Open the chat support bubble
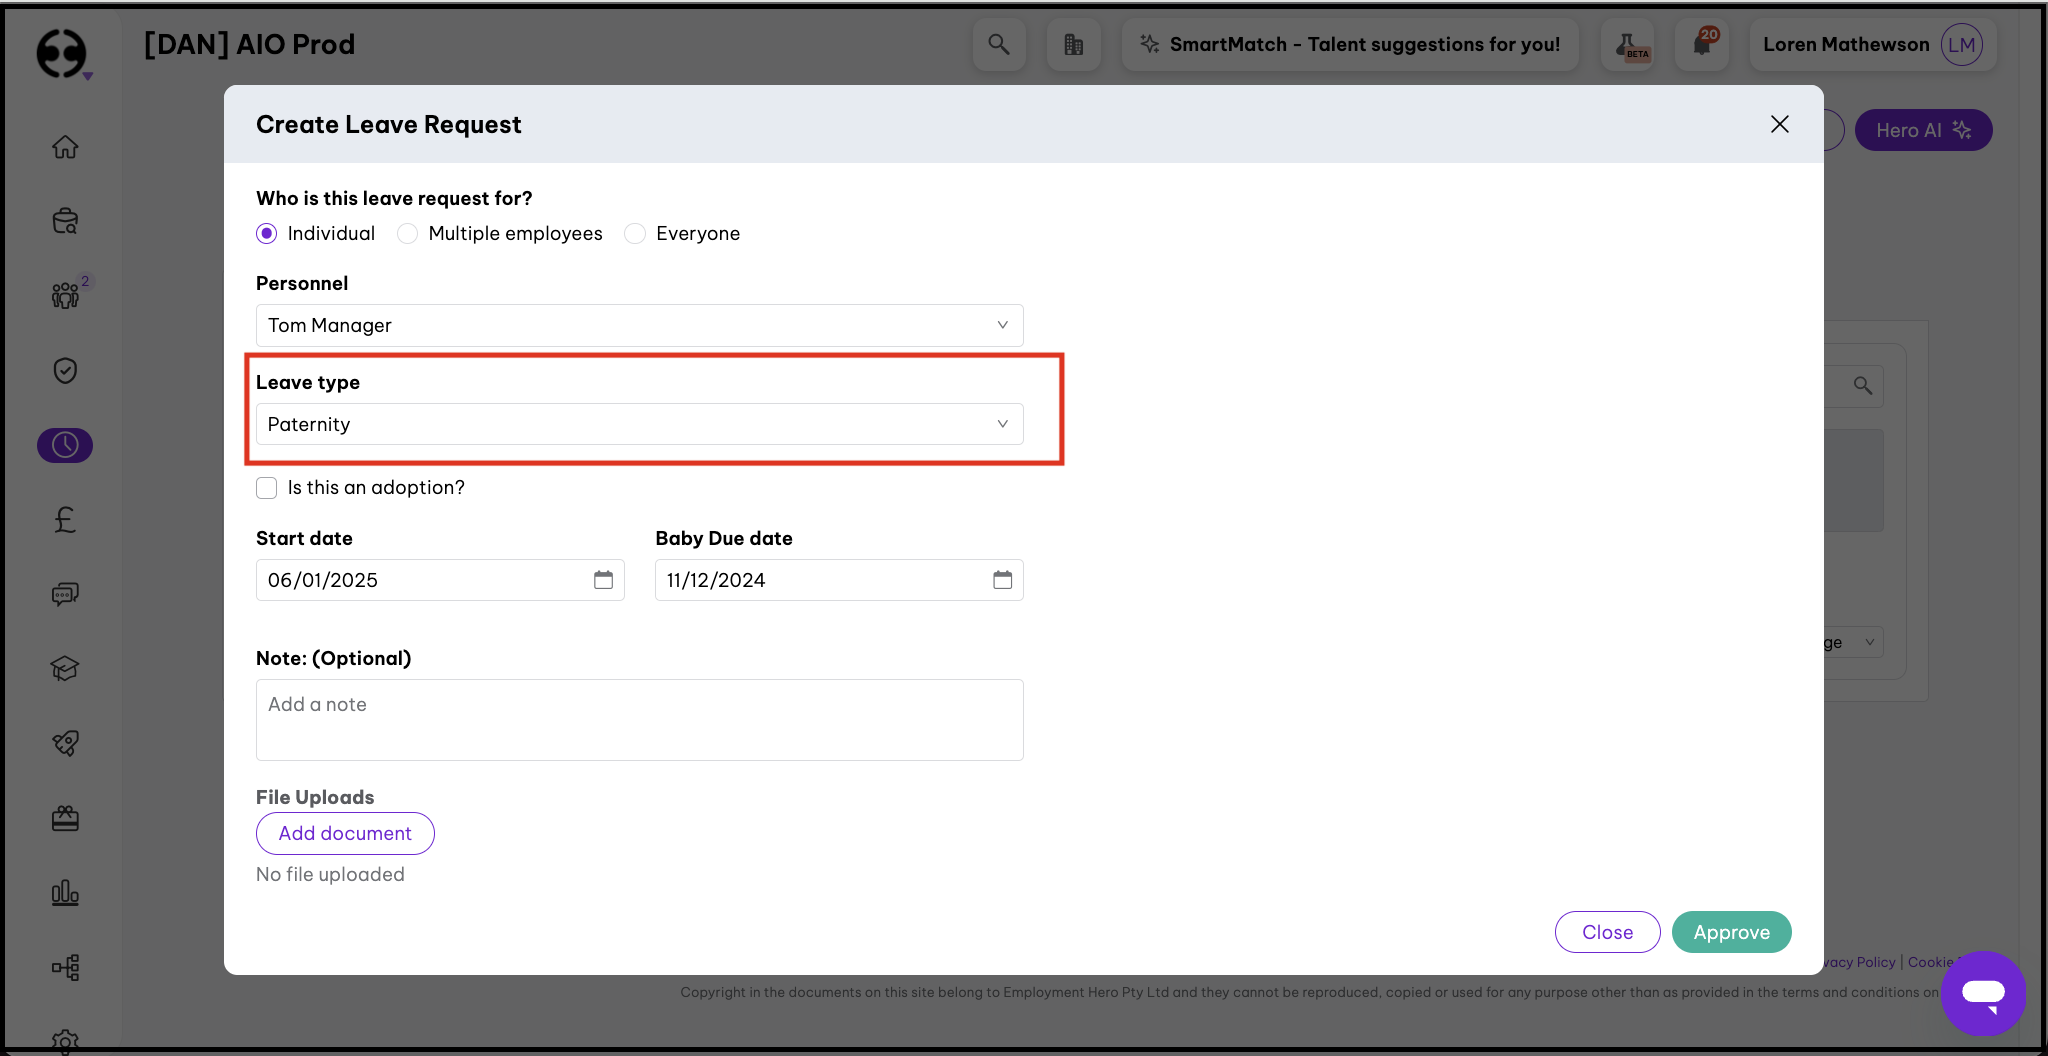 click(x=1983, y=993)
